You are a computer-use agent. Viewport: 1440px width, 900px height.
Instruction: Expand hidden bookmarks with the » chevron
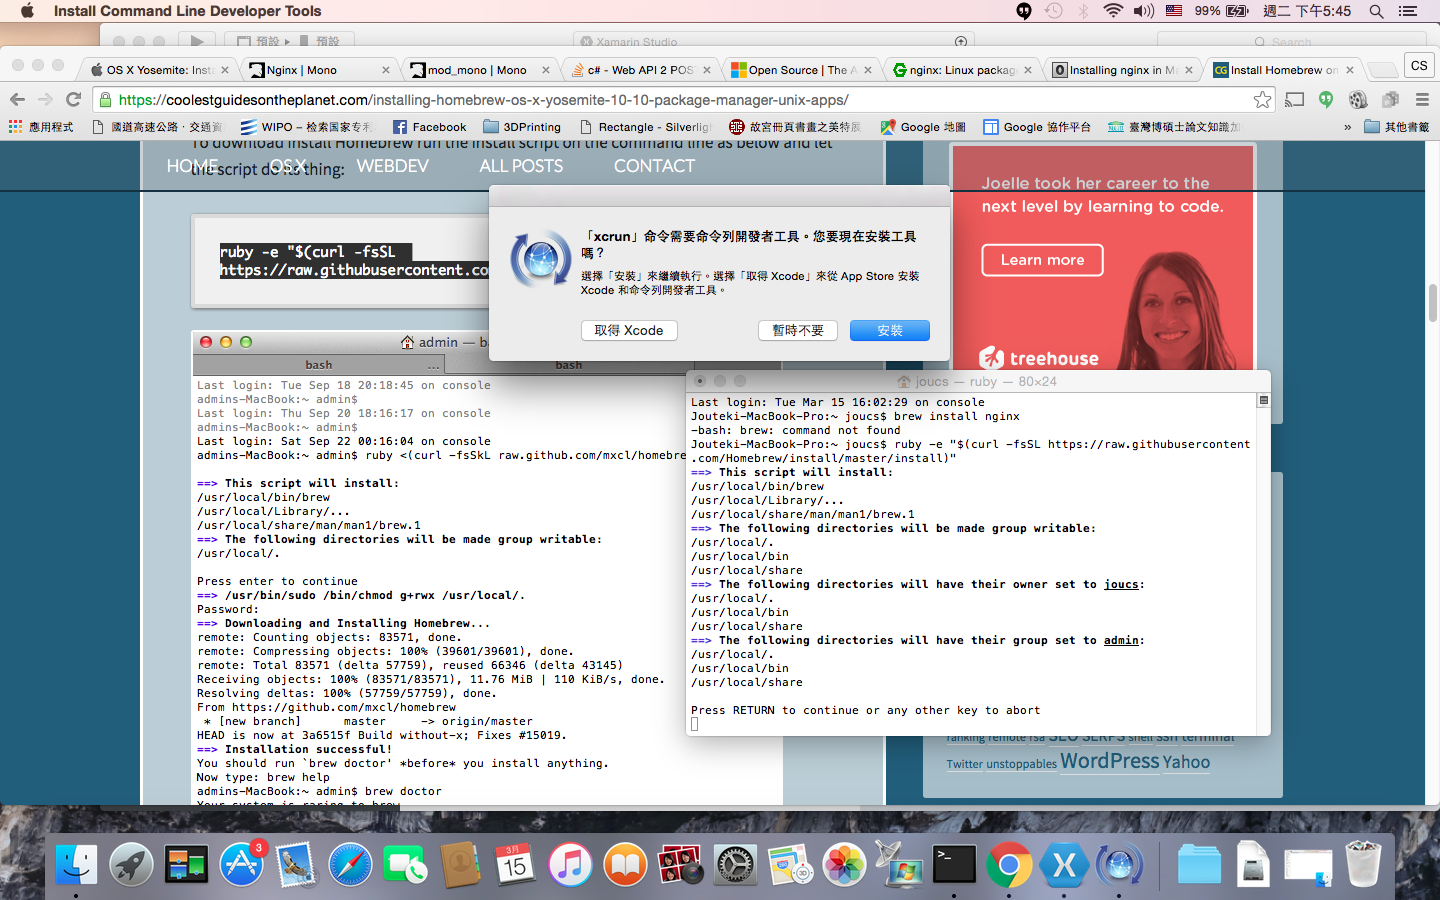(x=1347, y=127)
